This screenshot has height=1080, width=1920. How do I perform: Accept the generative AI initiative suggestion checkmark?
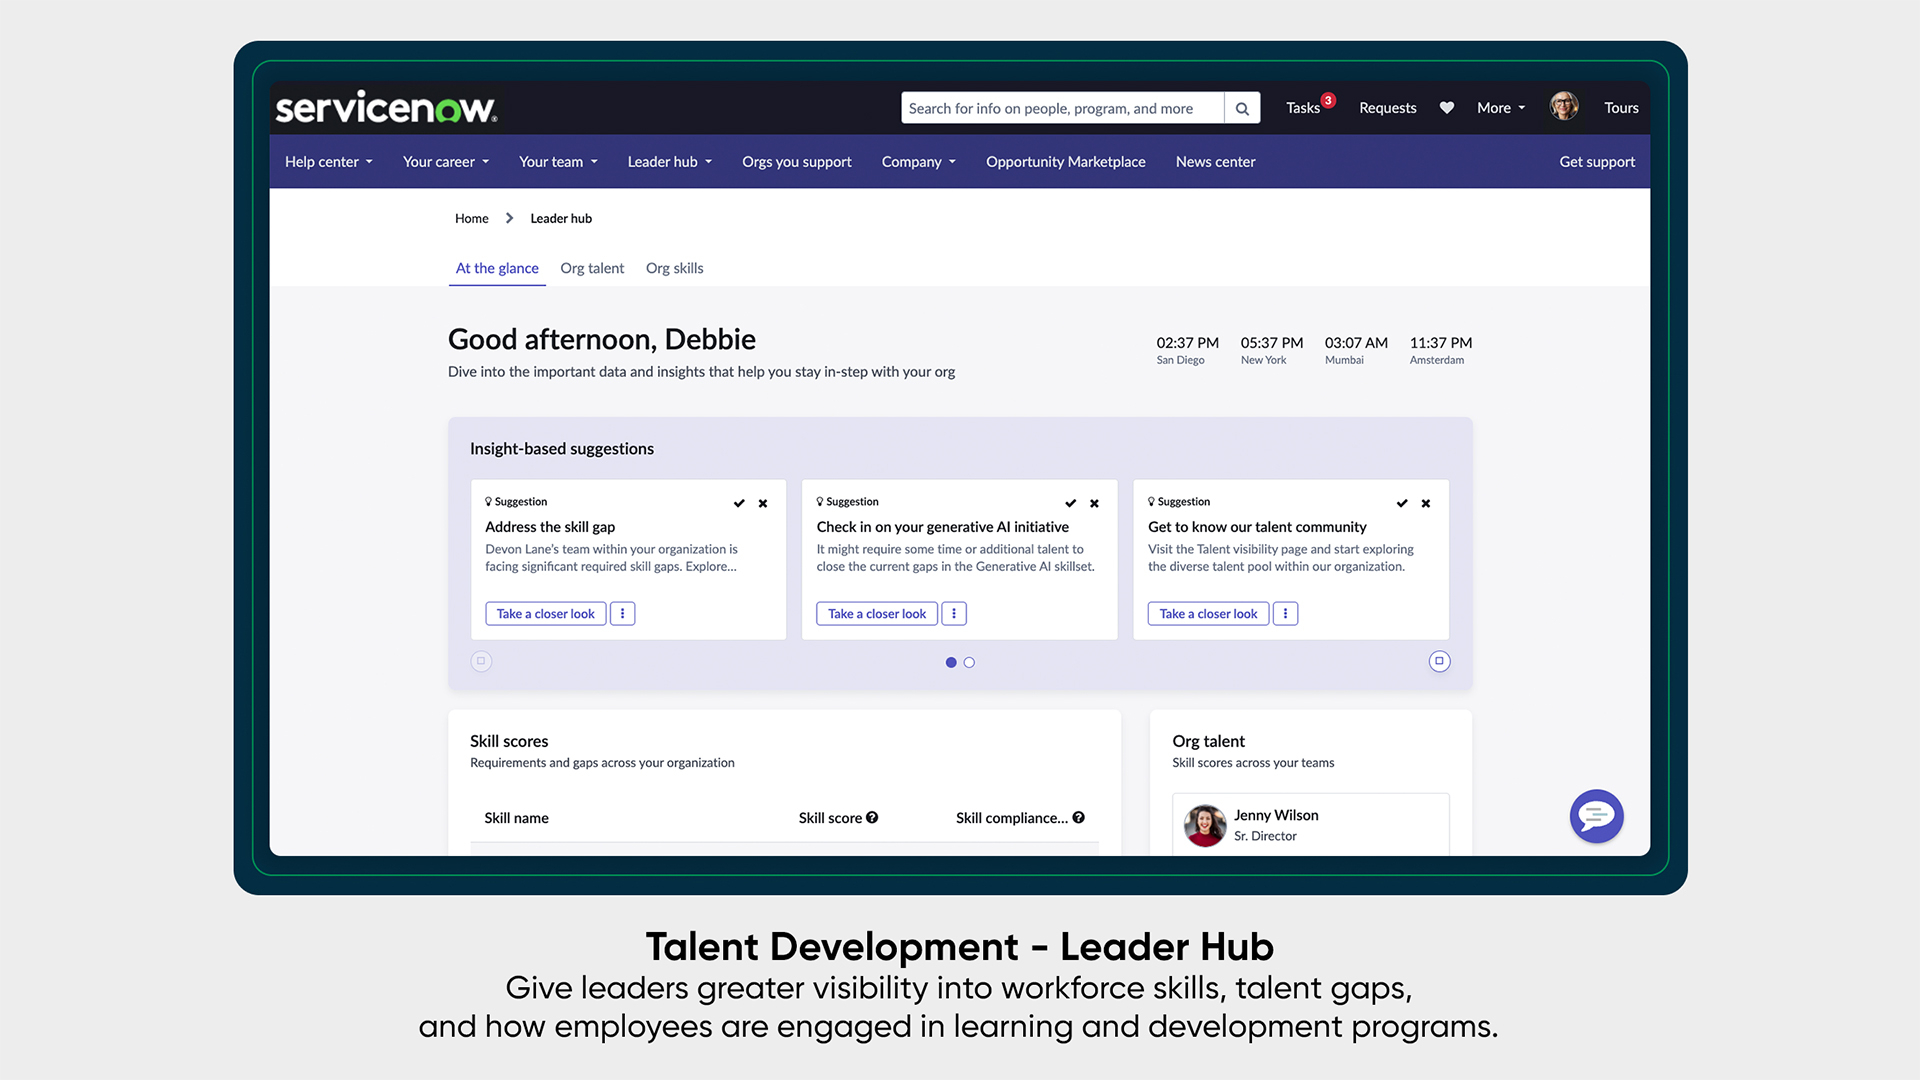[x=1070, y=503]
